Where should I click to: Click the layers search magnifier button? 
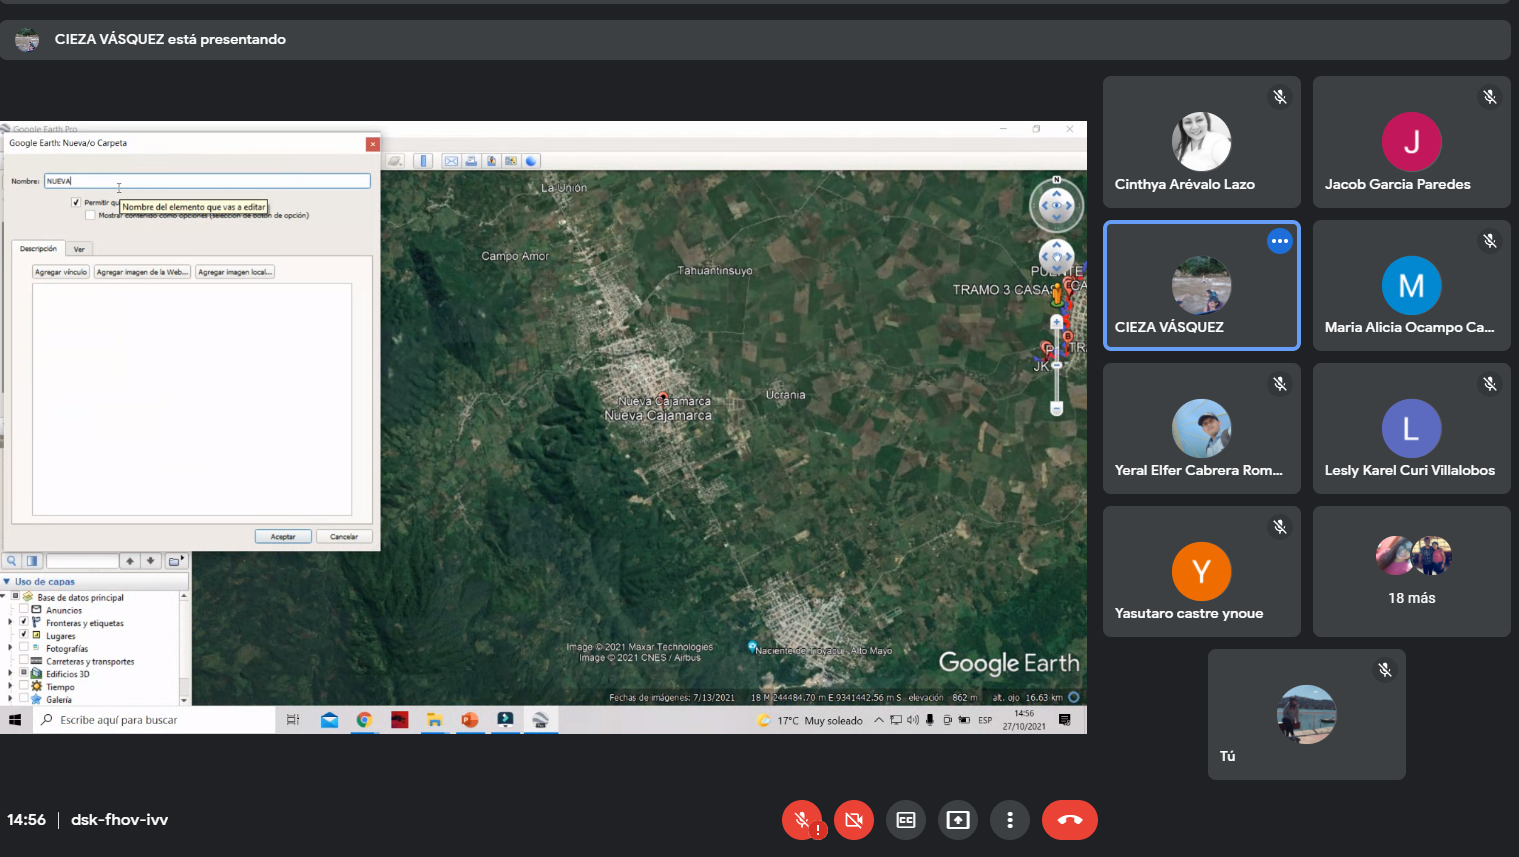coord(12,561)
